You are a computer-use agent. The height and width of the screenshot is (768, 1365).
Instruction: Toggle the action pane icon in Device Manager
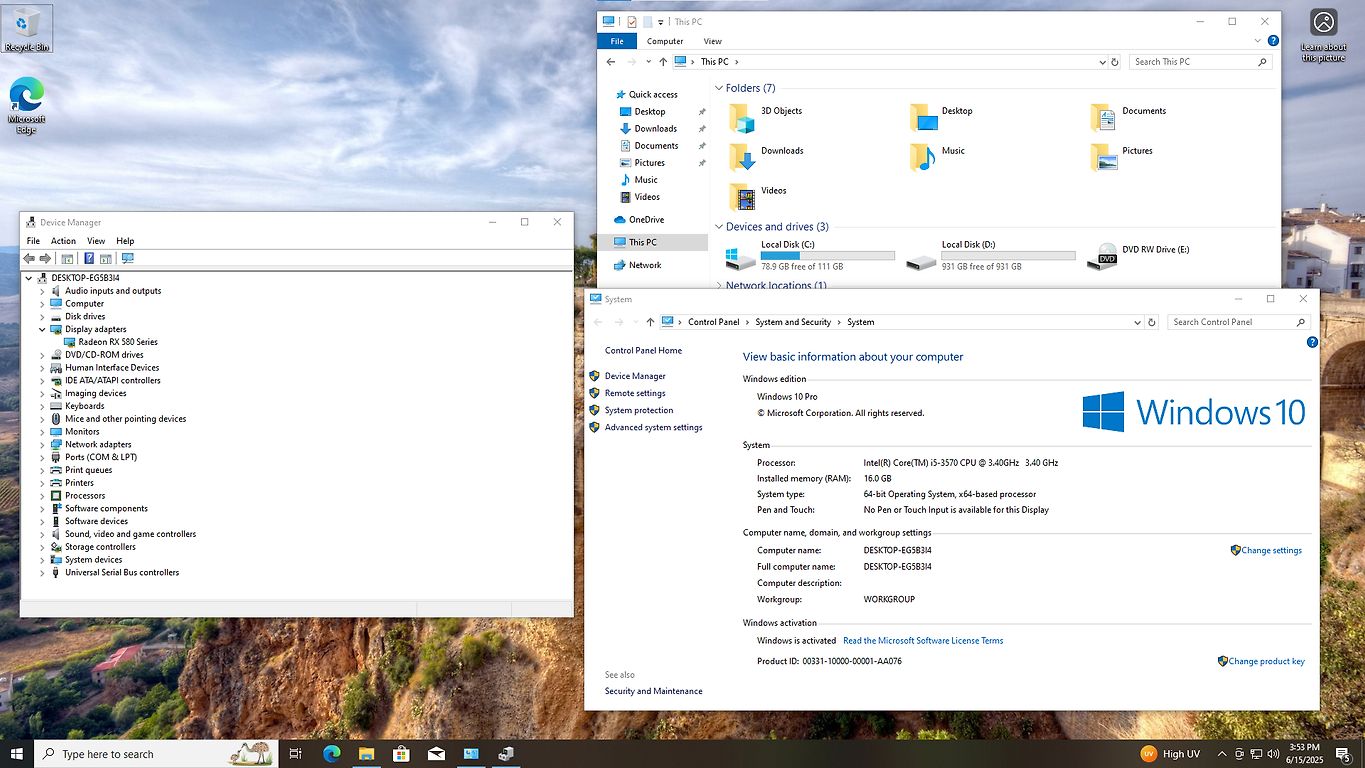[x=105, y=258]
